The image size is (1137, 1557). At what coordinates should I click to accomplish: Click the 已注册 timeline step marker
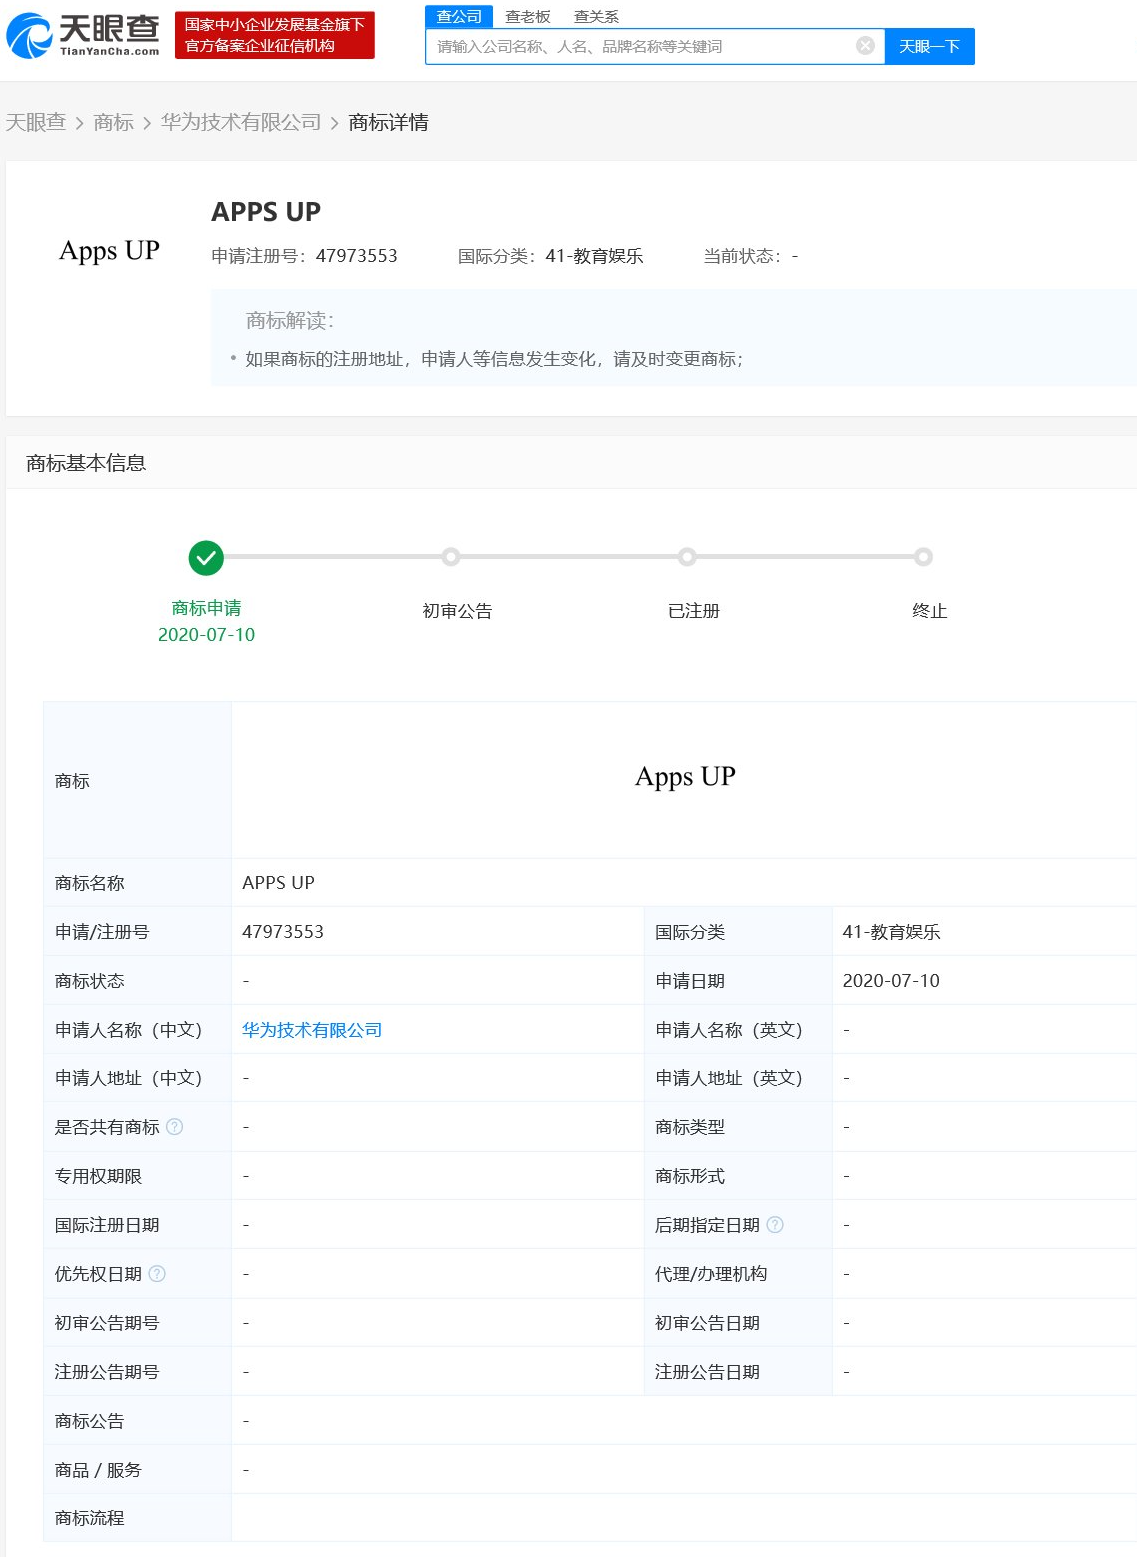(x=687, y=557)
